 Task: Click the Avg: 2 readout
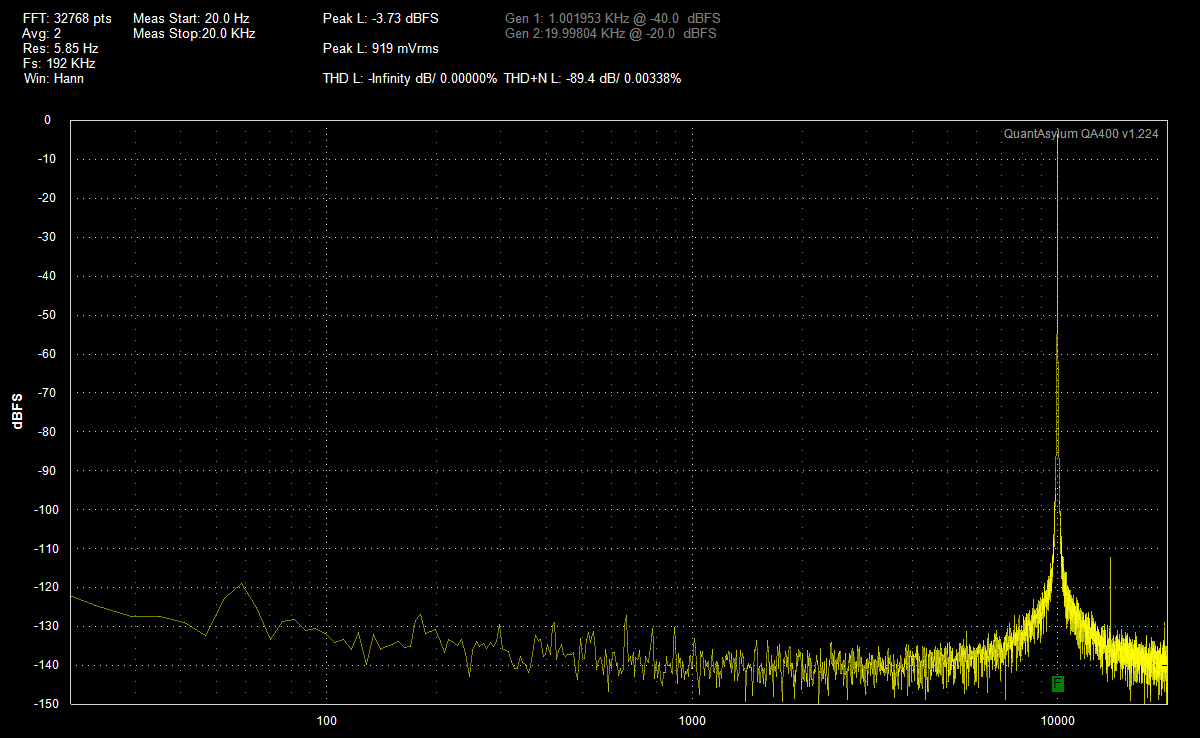click(x=42, y=33)
